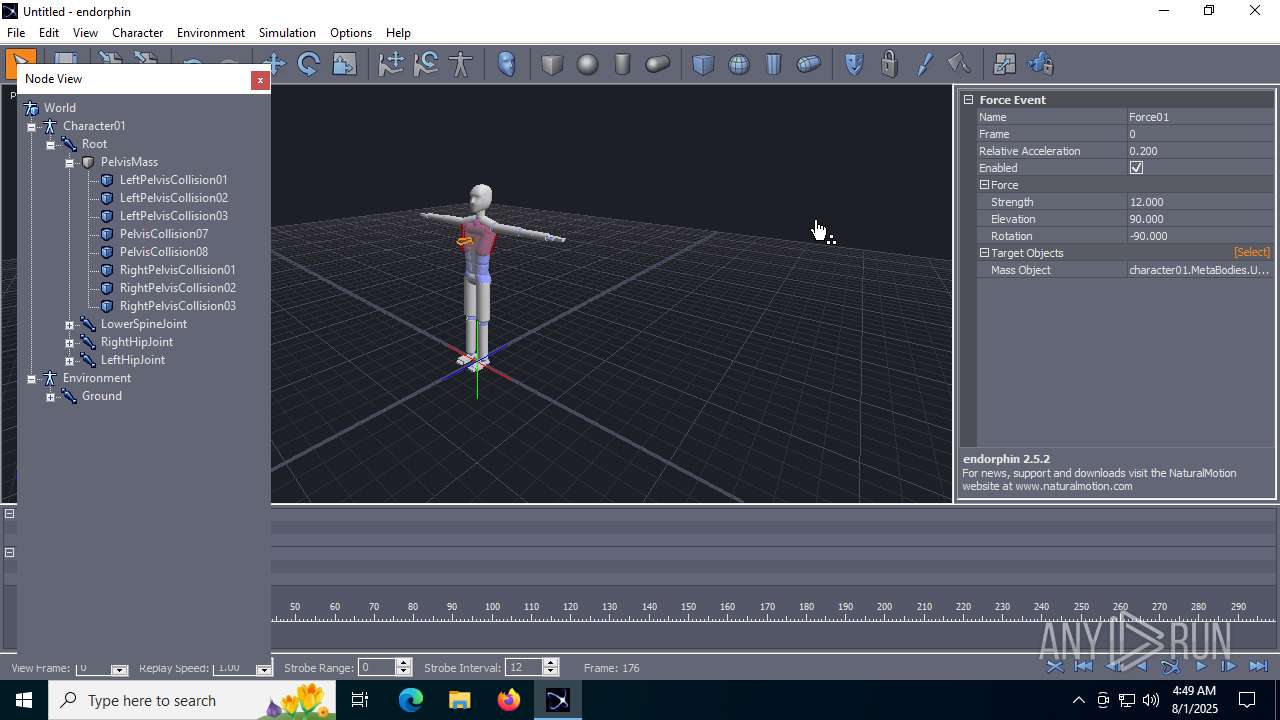The height and width of the screenshot is (720, 1280).
Task: Collapse the Character01 tree node
Action: (32, 127)
